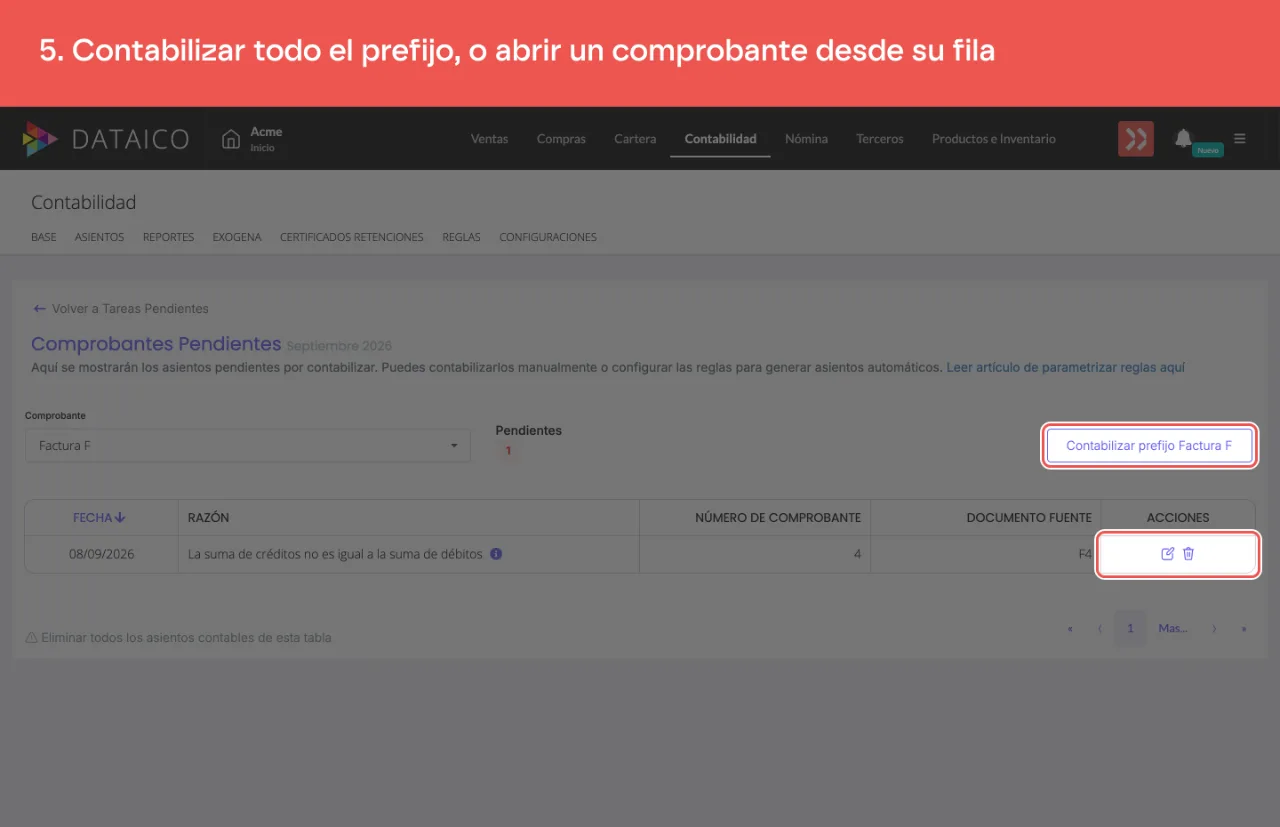Screen dimensions: 1280x827
Task: Open the CONFIGURACIONES tab
Action: pyautogui.click(x=548, y=237)
